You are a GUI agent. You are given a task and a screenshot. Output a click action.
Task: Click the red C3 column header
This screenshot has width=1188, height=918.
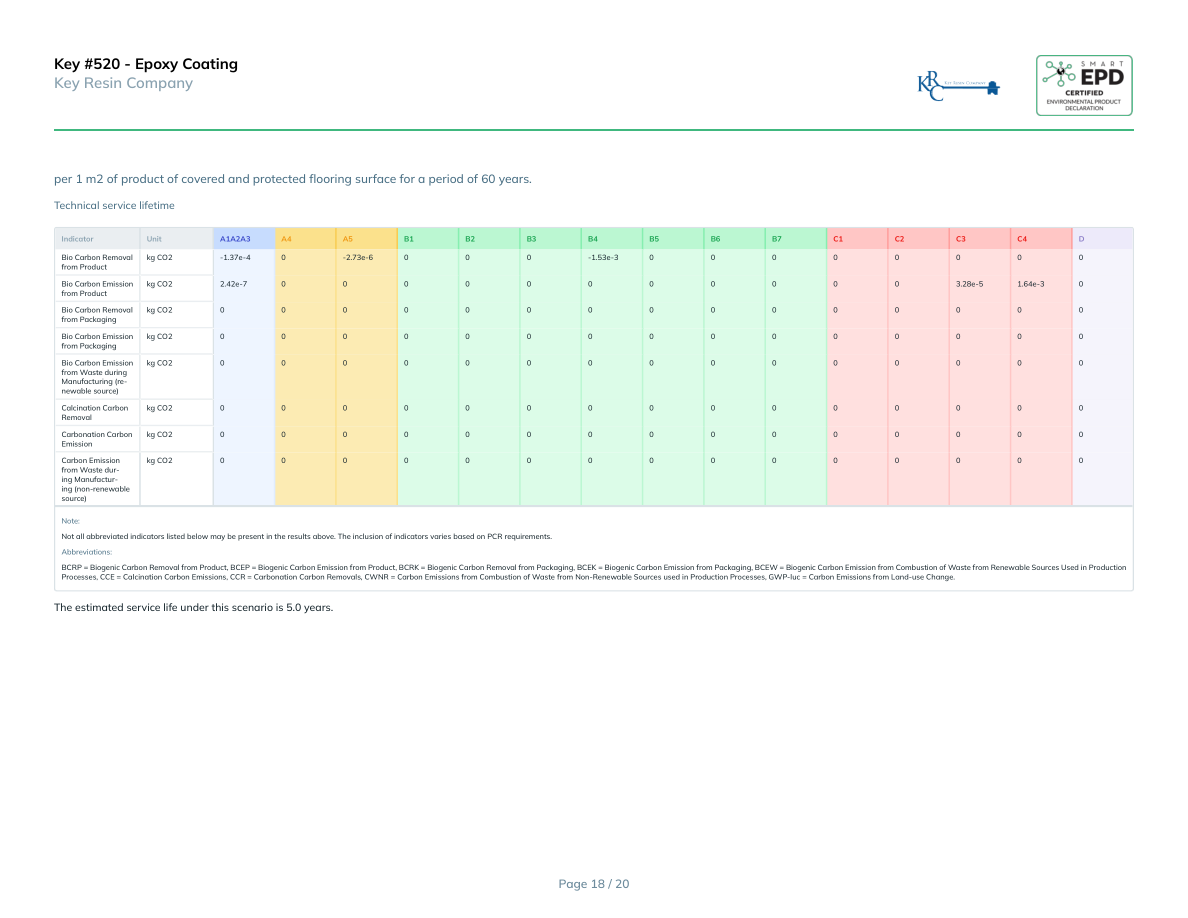click(961, 239)
